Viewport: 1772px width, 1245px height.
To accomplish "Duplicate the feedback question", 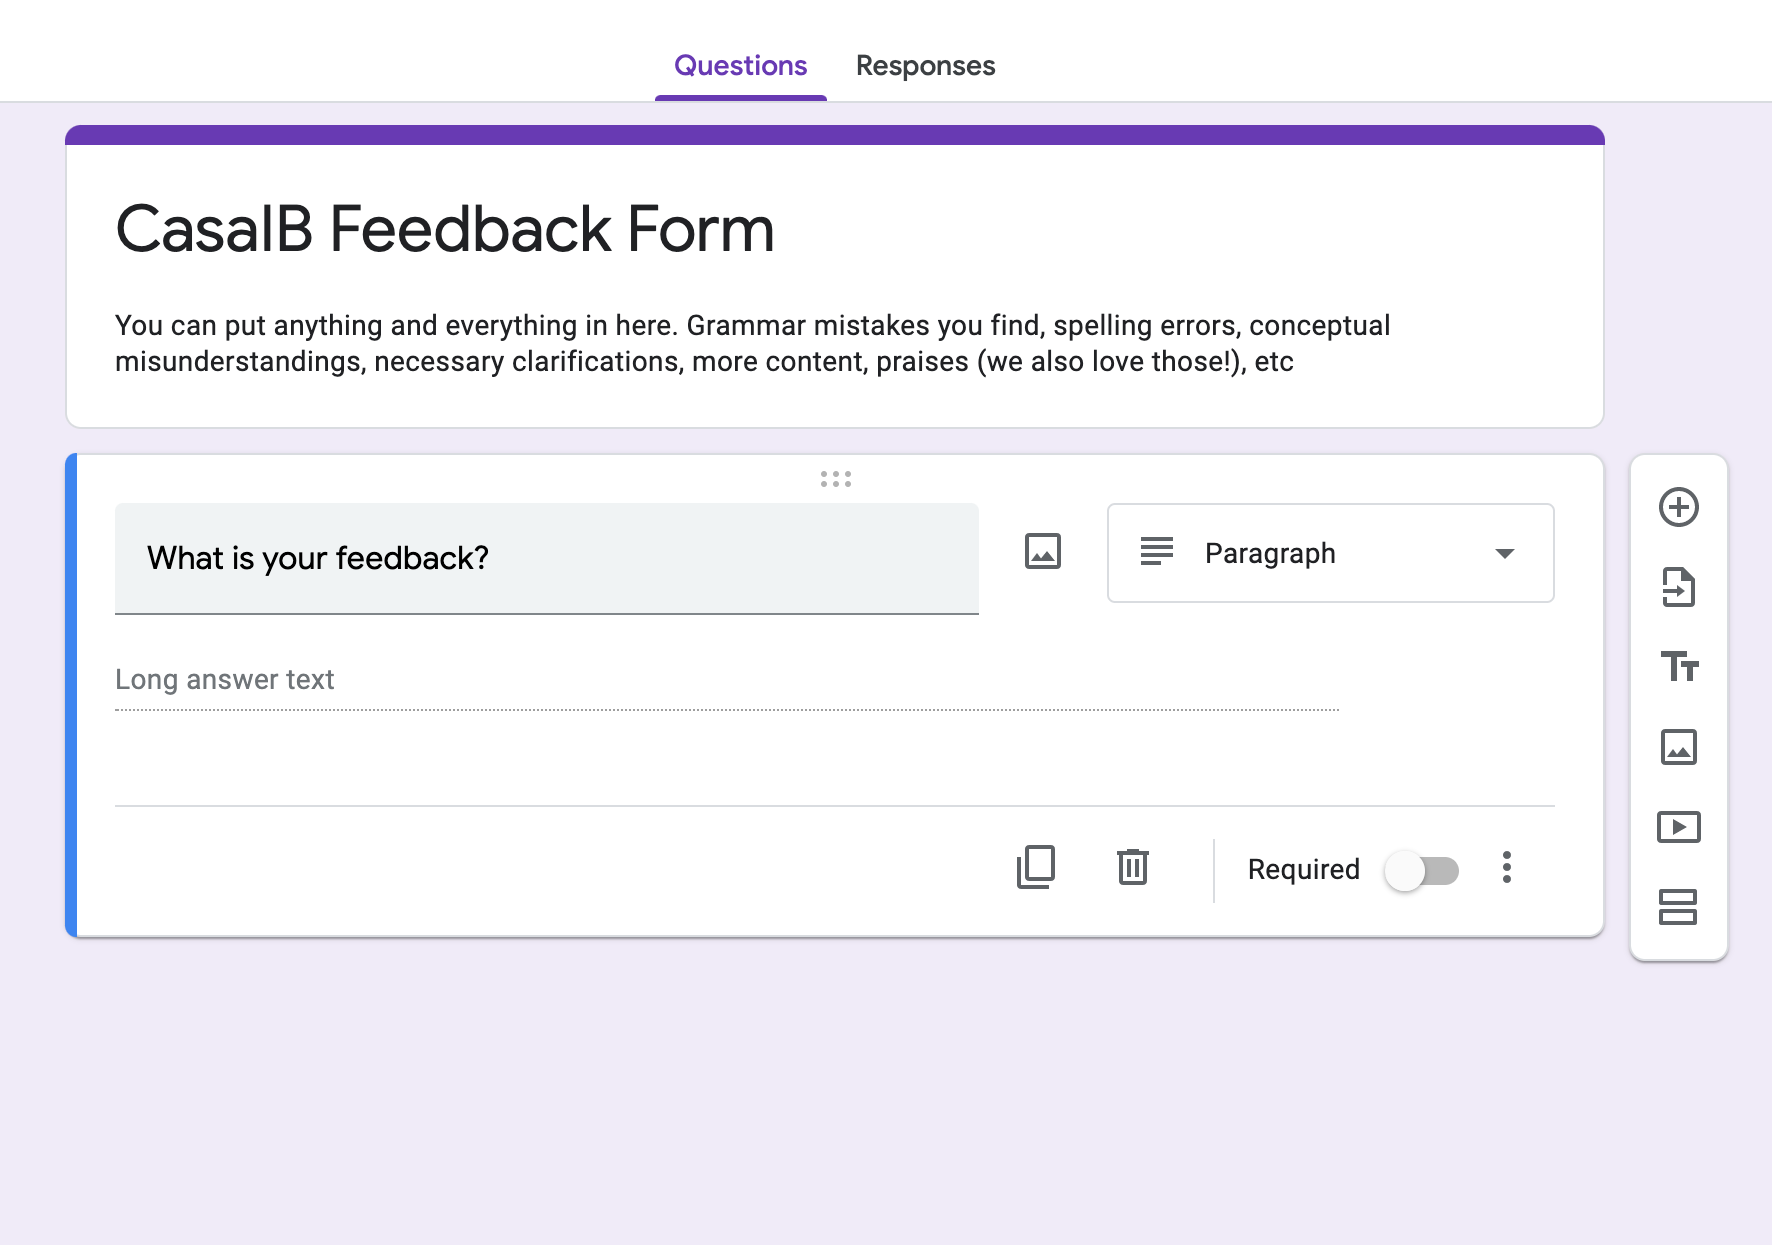I will point(1035,867).
